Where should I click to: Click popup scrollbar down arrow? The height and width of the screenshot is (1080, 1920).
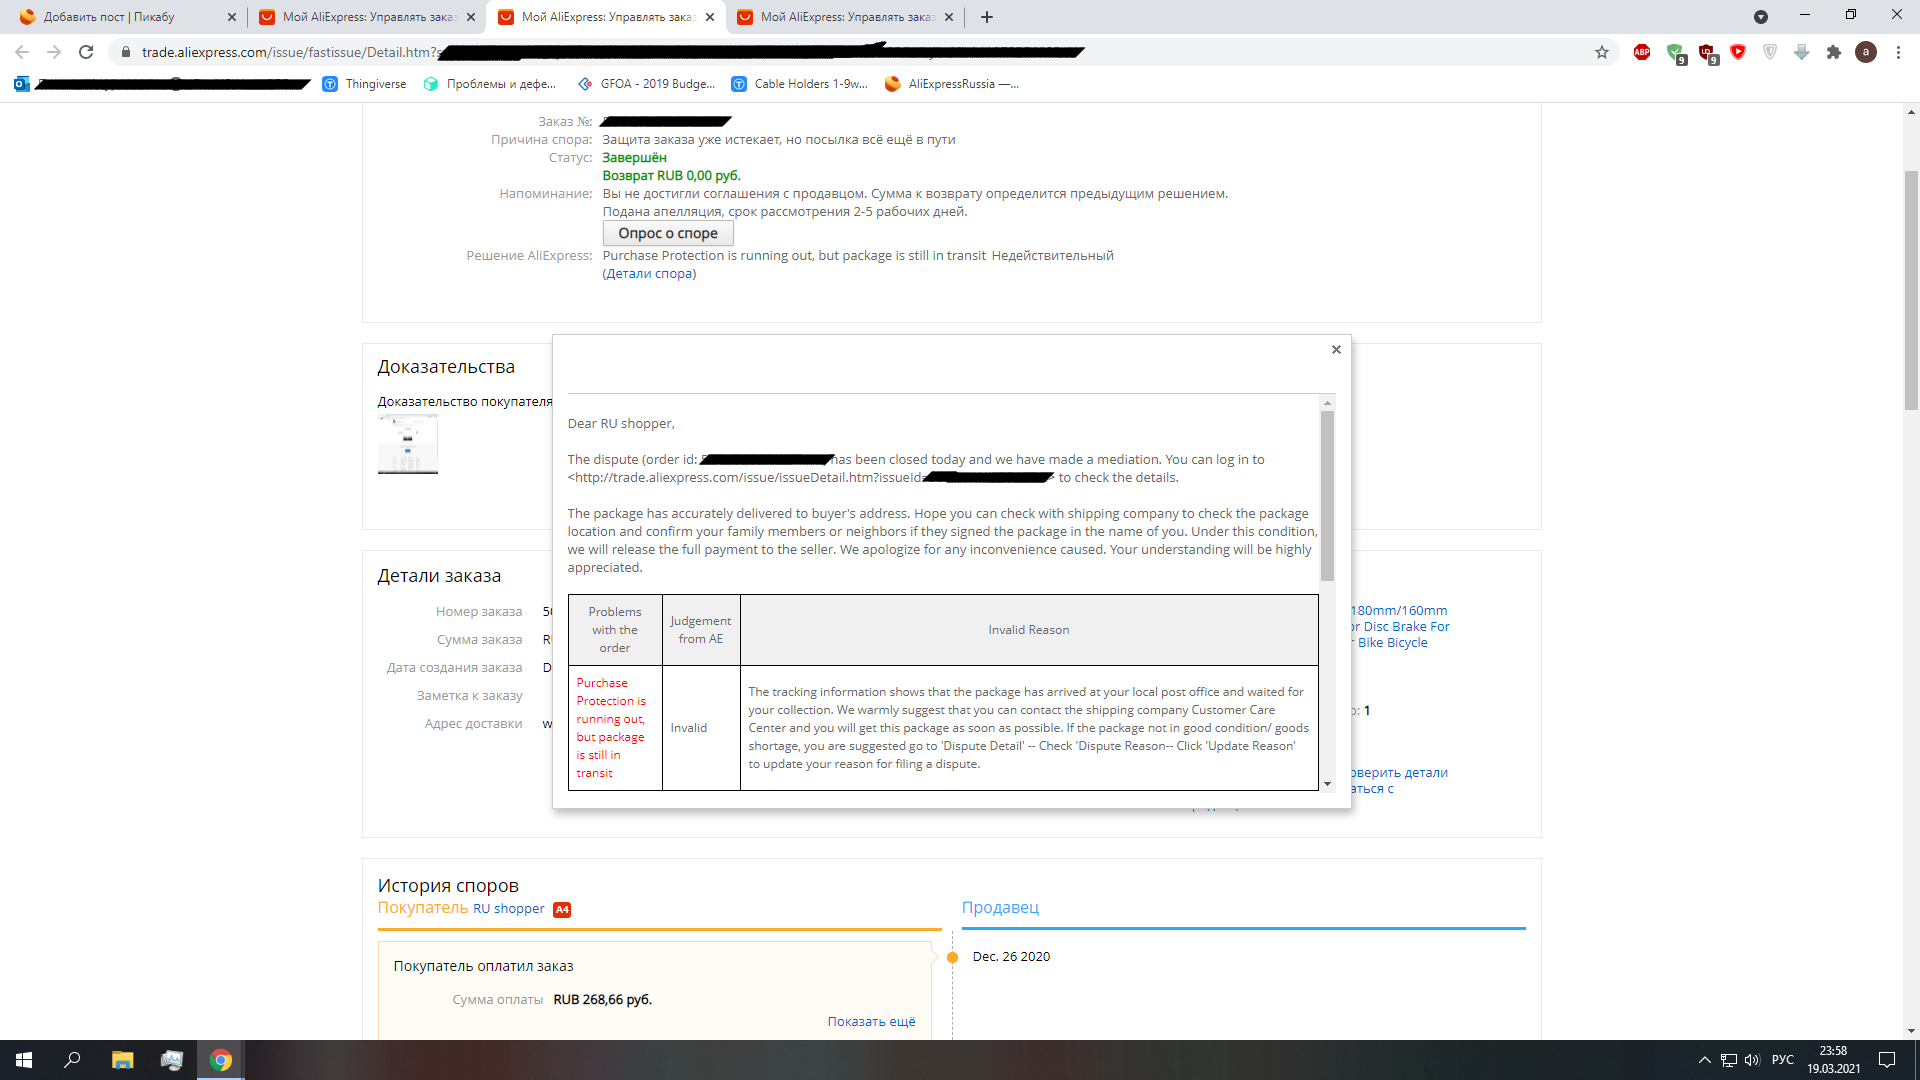click(1328, 784)
